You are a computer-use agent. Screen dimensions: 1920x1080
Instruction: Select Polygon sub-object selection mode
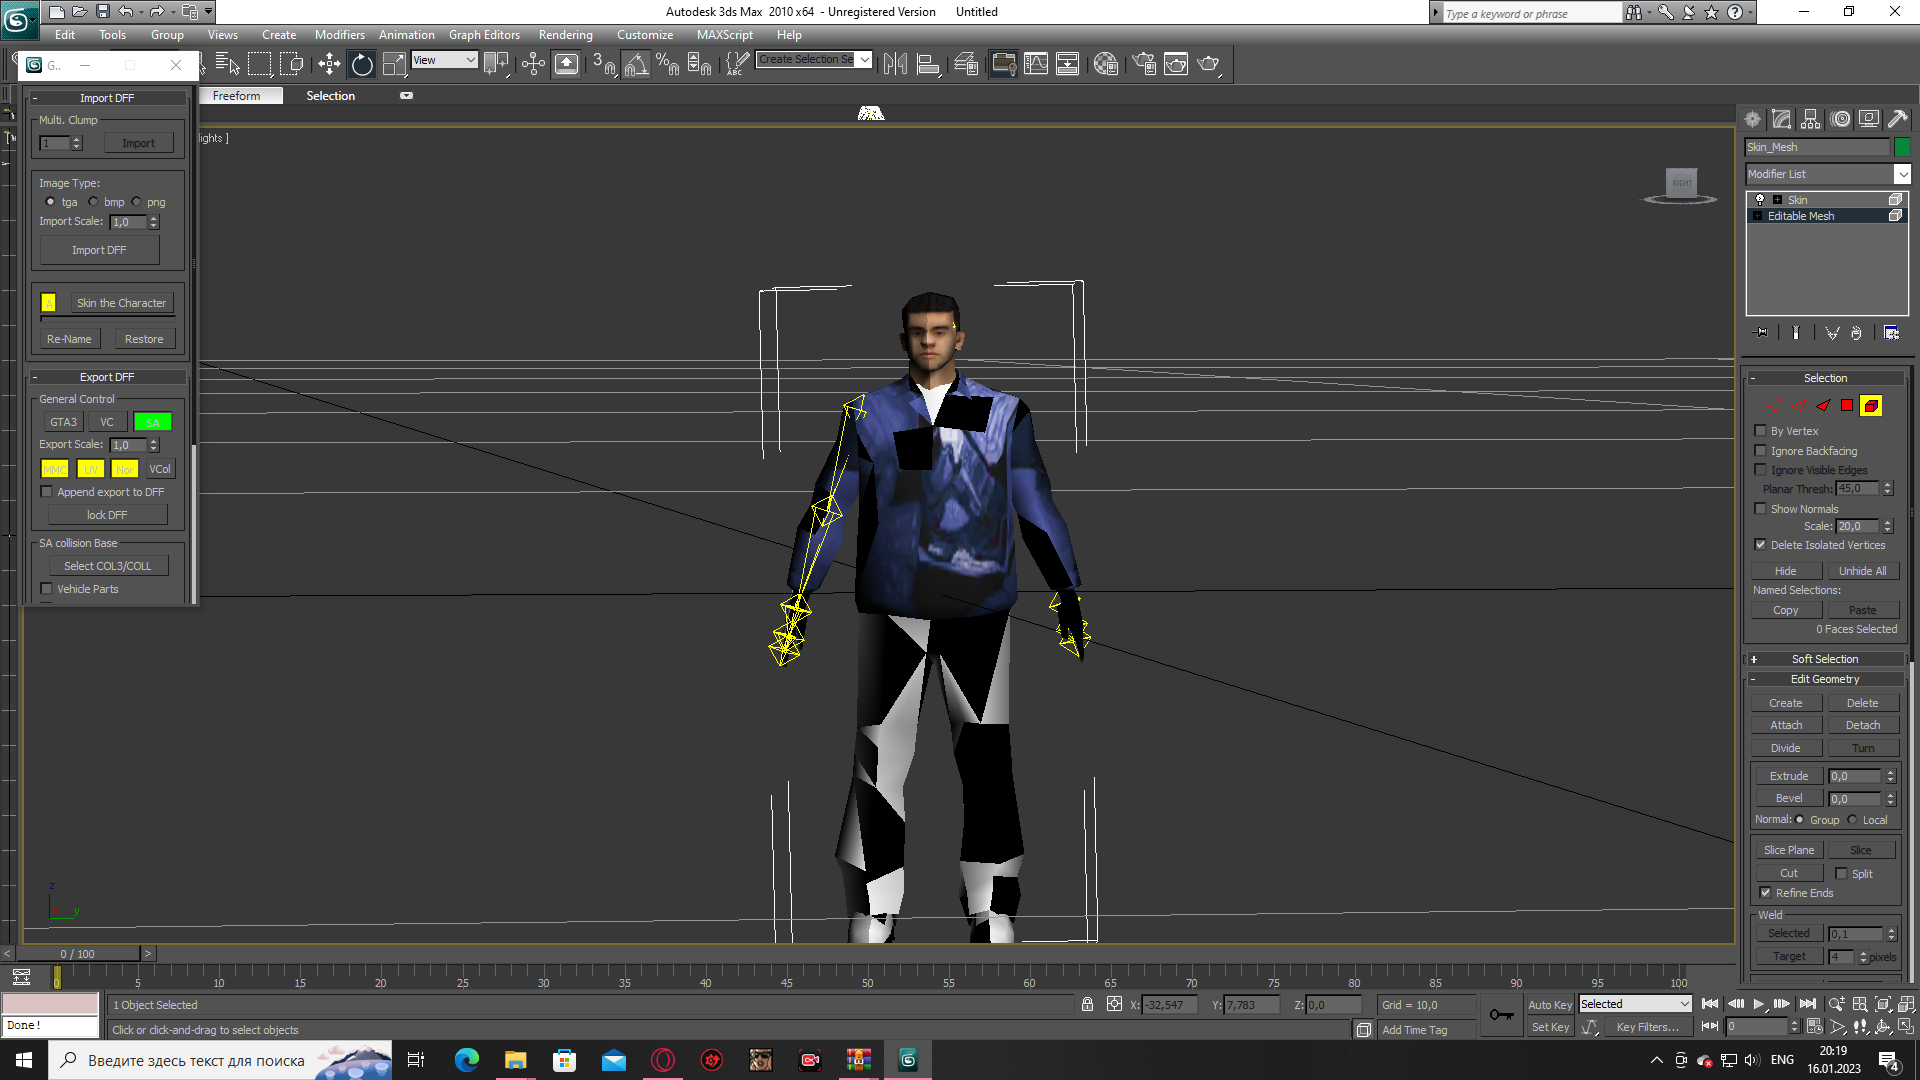click(1847, 405)
